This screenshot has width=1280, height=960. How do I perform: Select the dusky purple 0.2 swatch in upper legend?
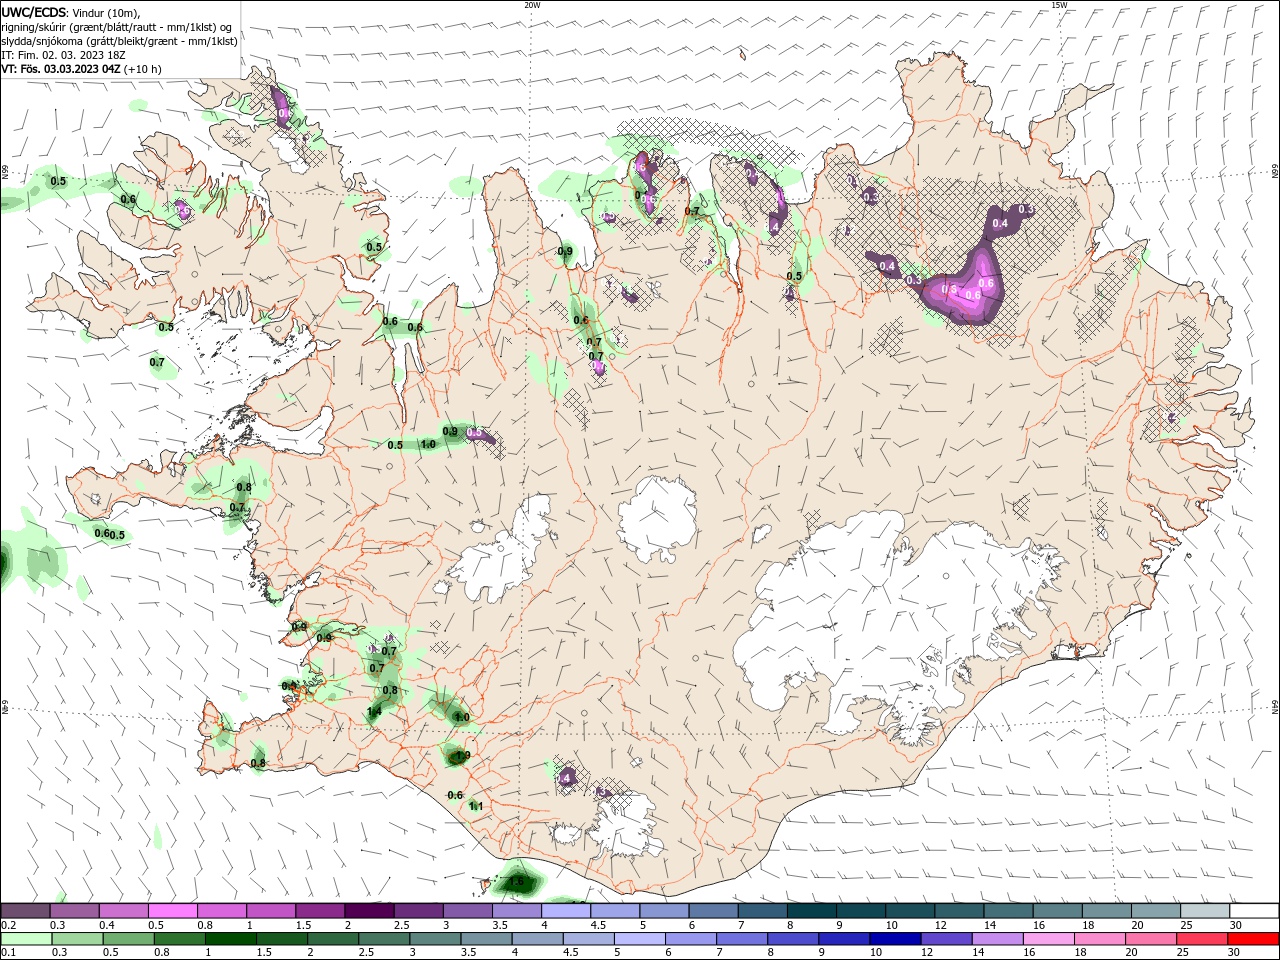tap(26, 911)
